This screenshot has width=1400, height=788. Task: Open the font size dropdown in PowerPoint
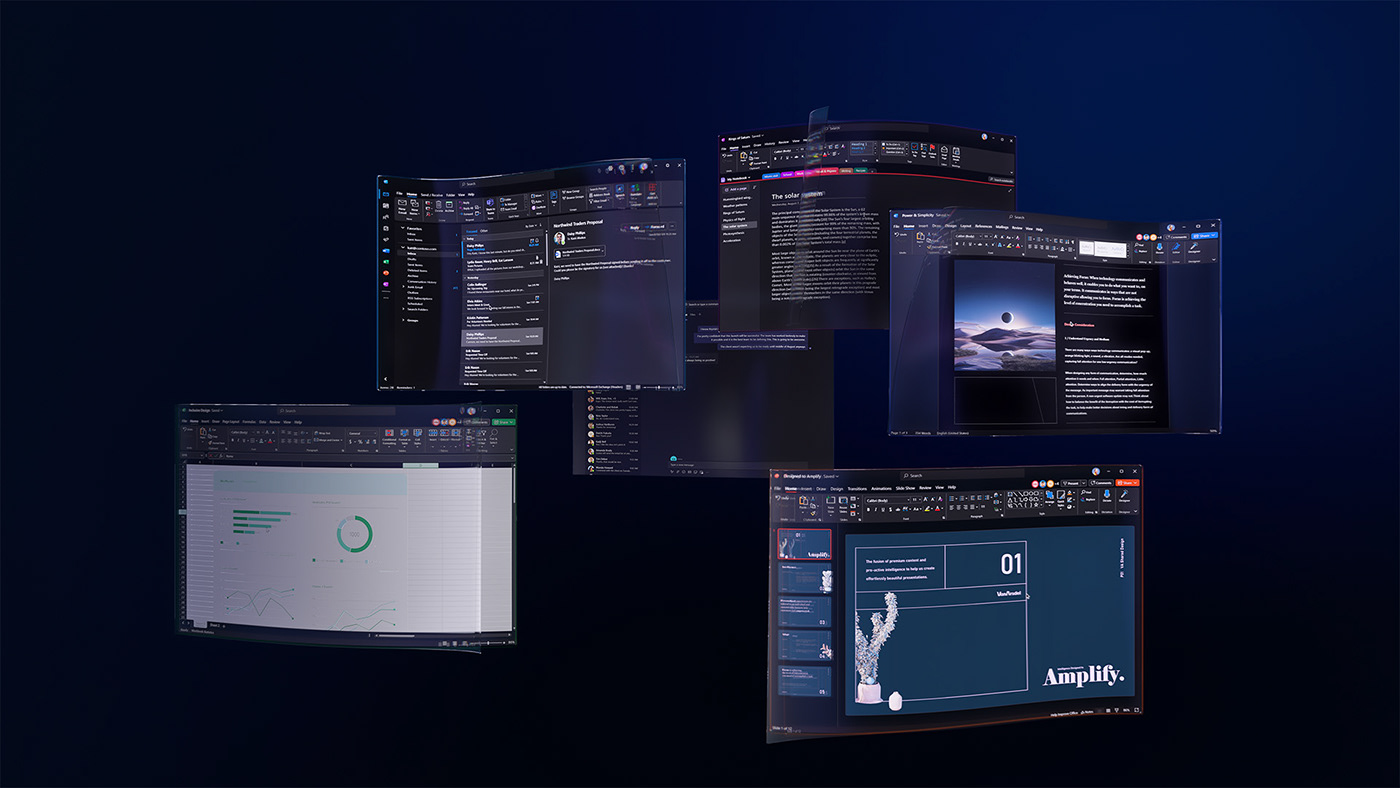919,499
